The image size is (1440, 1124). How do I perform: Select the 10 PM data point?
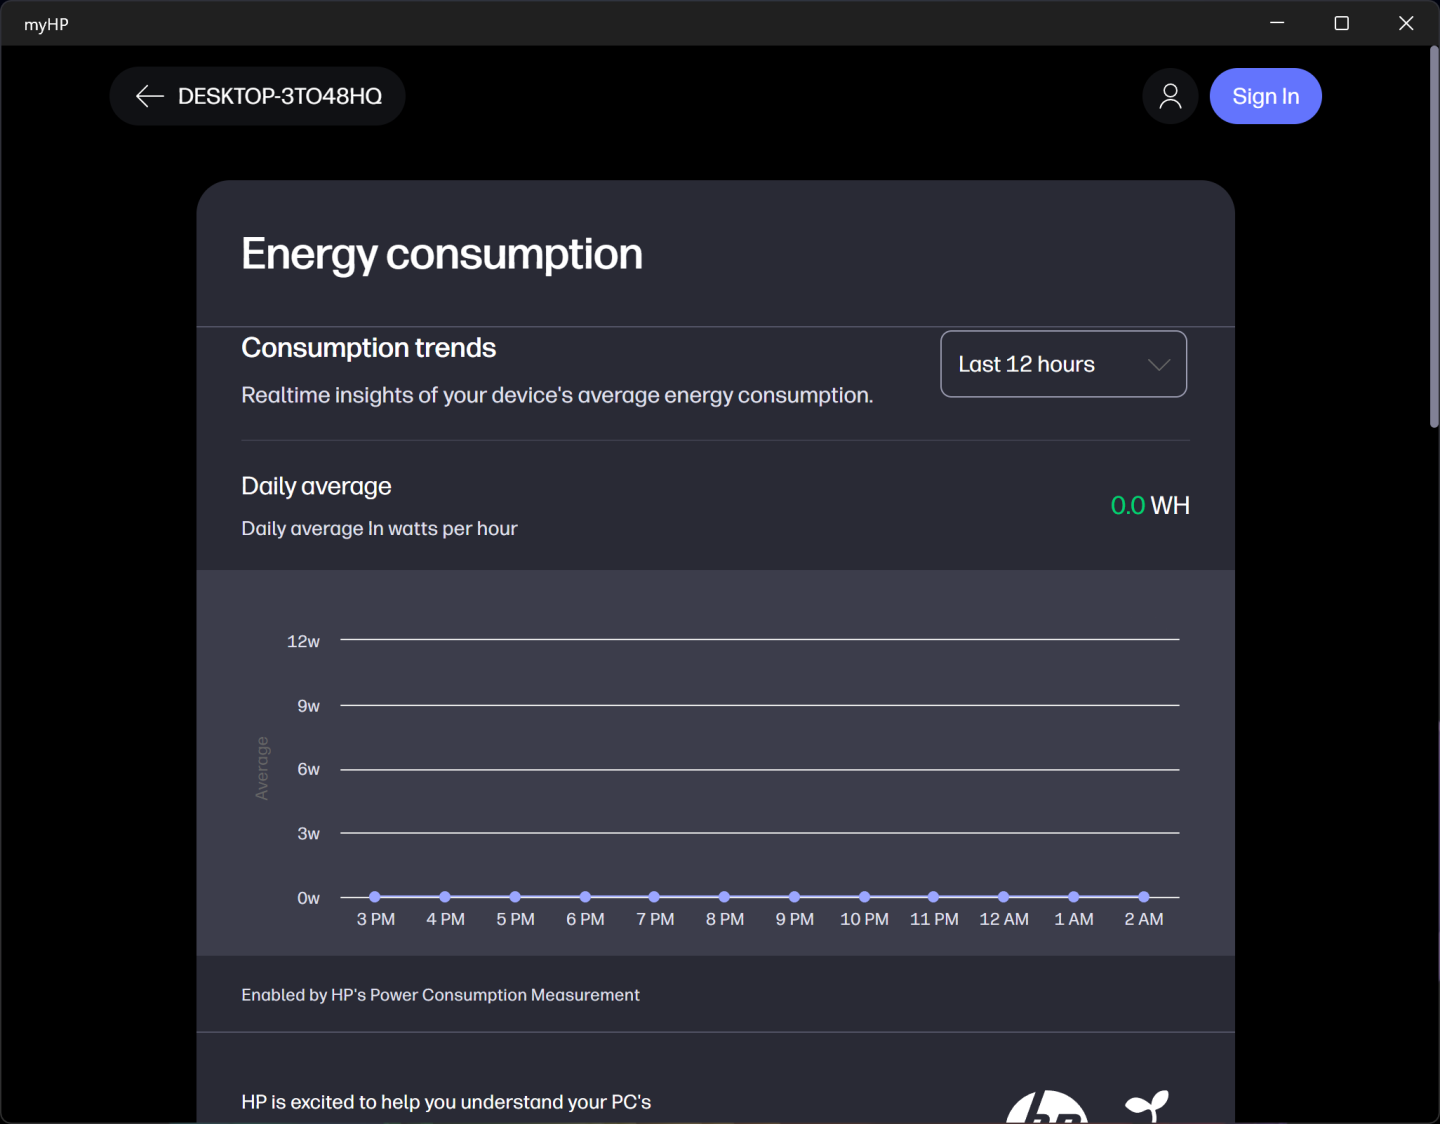pyautogui.click(x=864, y=897)
